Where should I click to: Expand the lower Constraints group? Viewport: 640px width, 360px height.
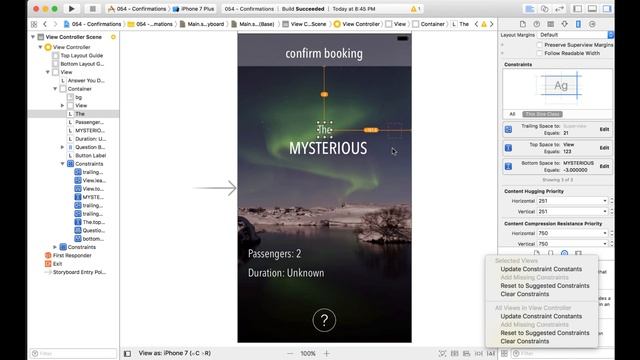click(55, 247)
